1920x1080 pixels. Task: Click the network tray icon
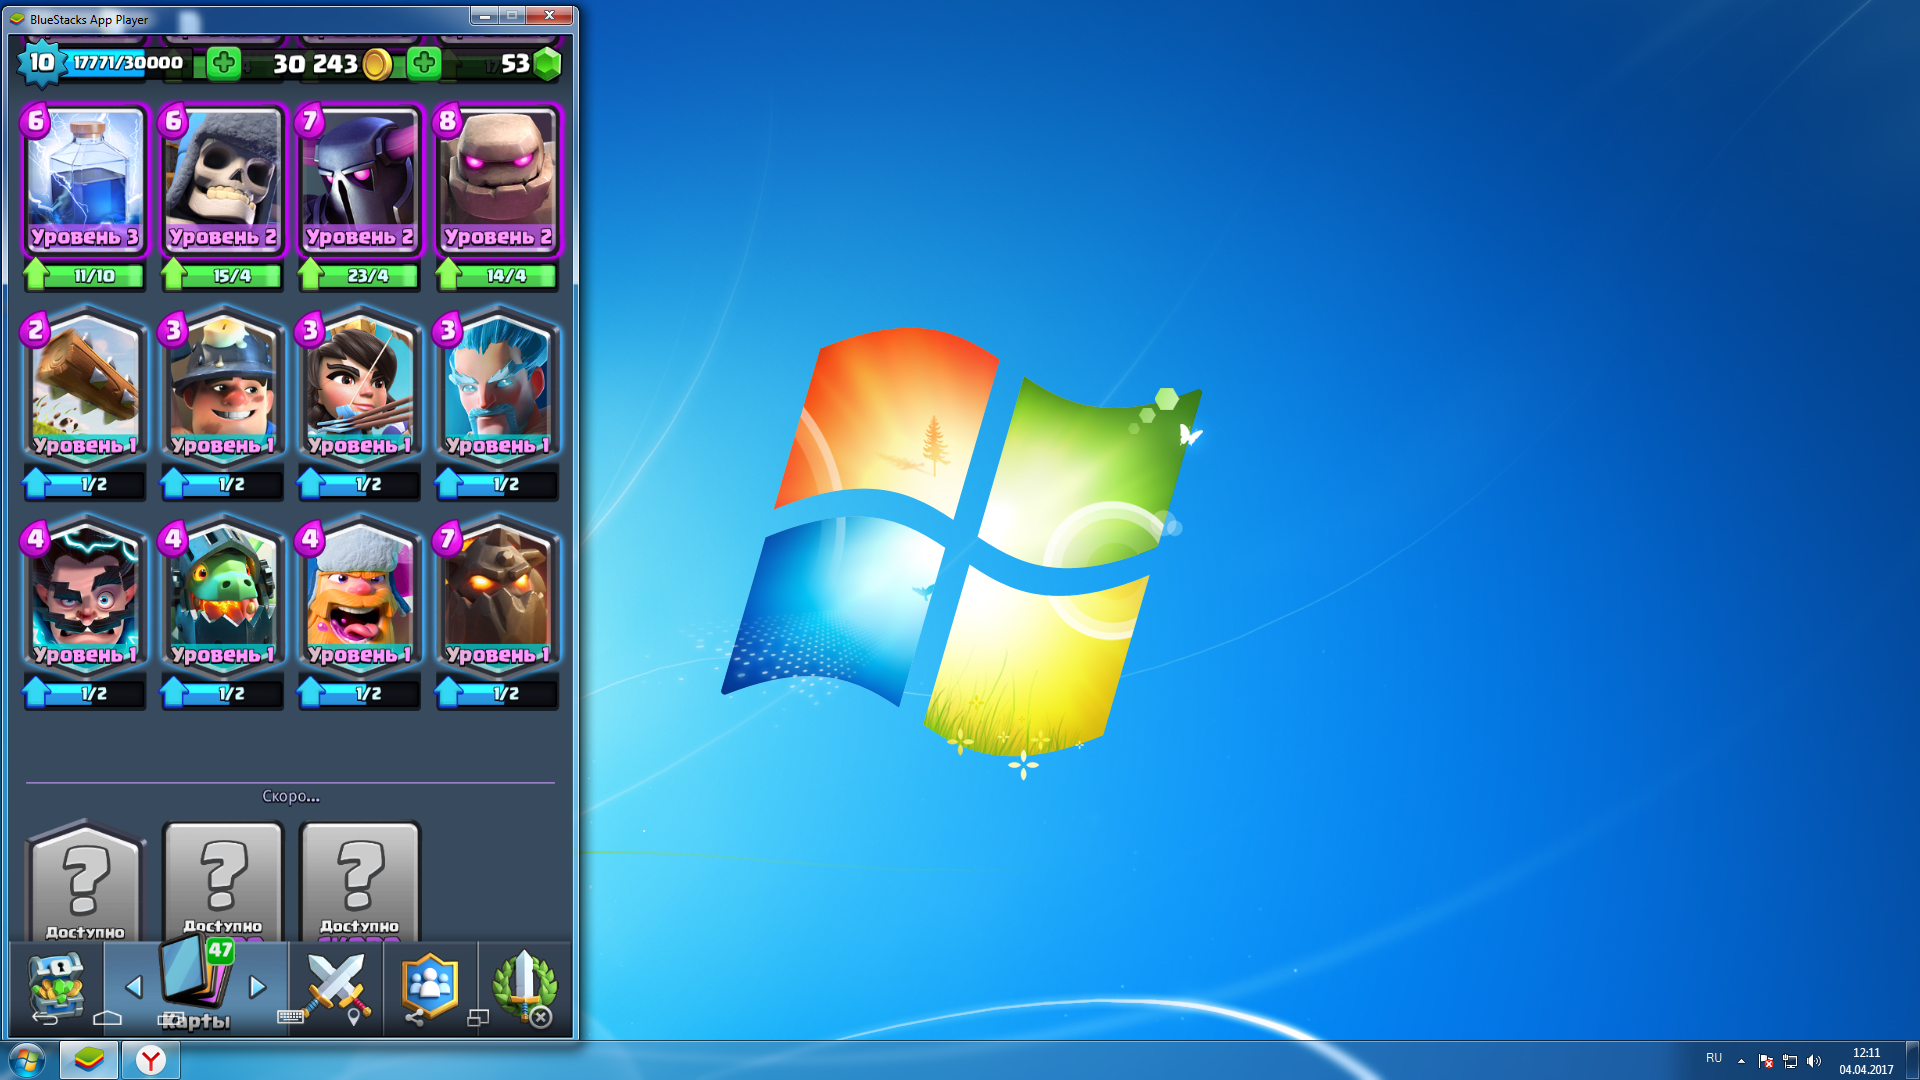[x=1790, y=1061]
